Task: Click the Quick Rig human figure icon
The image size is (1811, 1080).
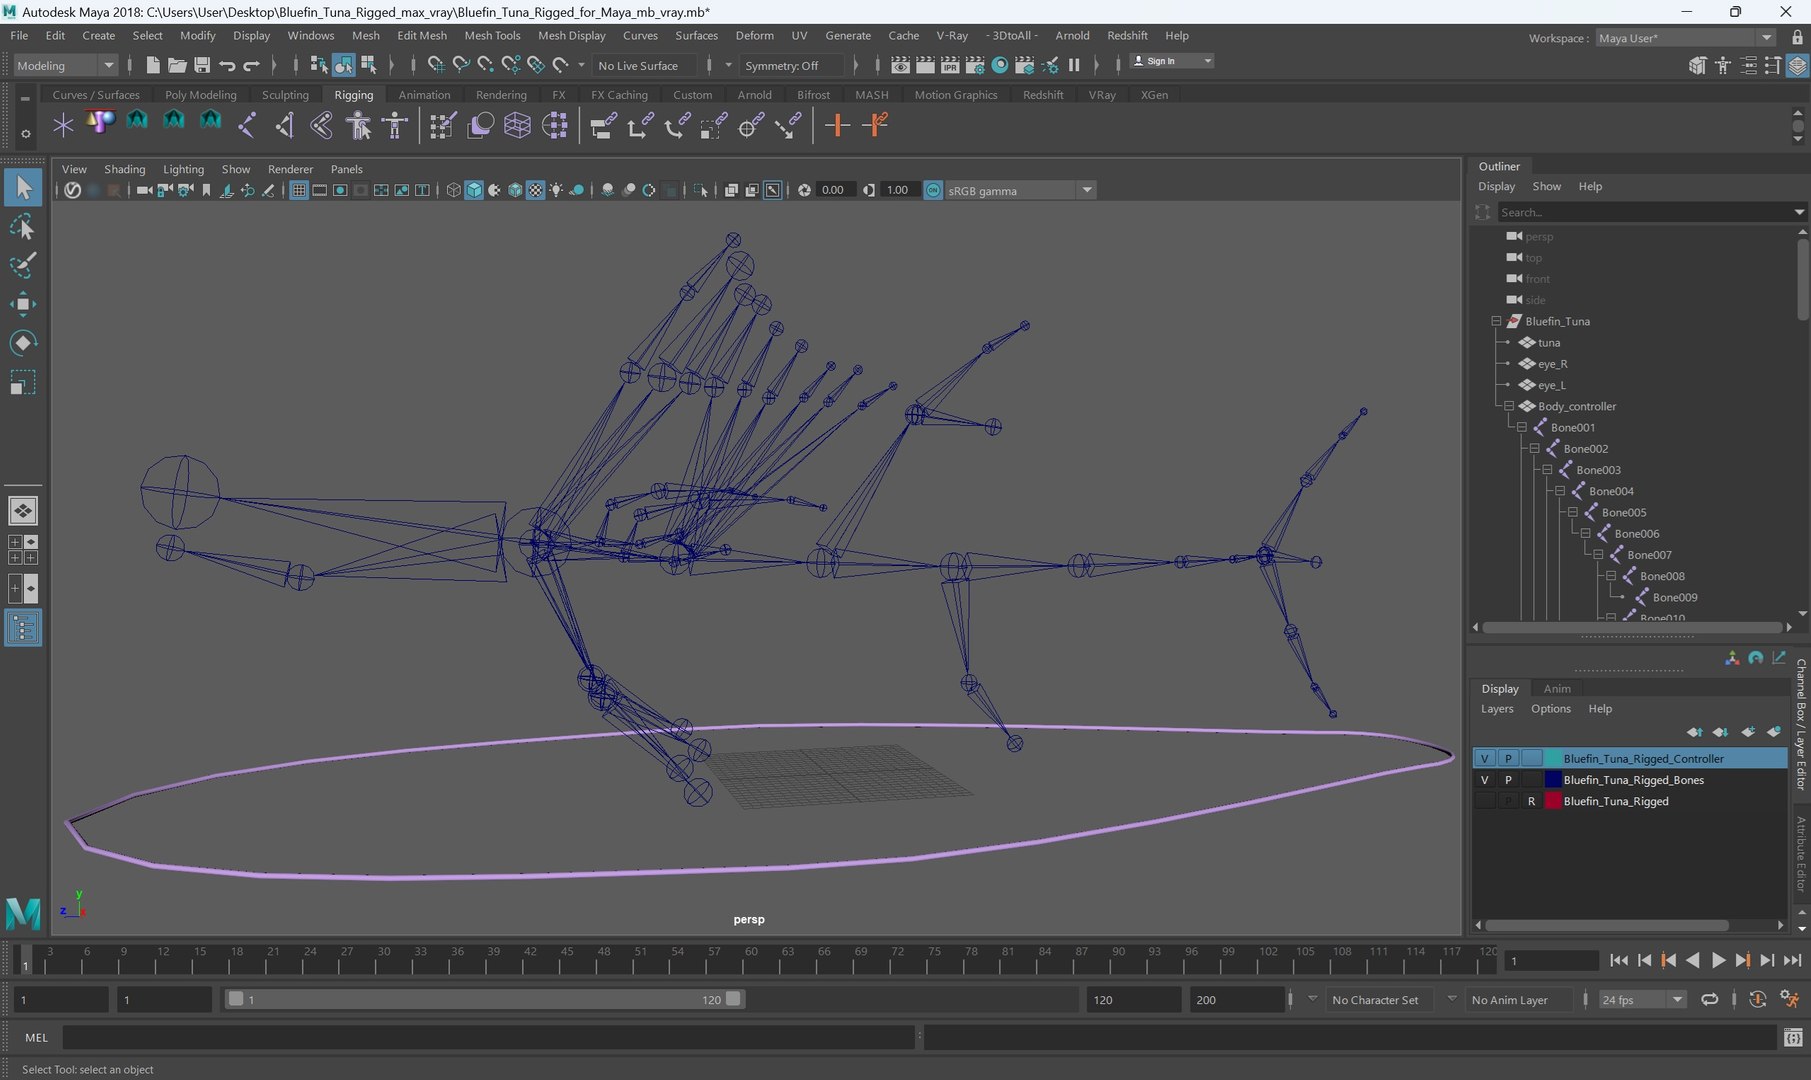Action: 358,125
